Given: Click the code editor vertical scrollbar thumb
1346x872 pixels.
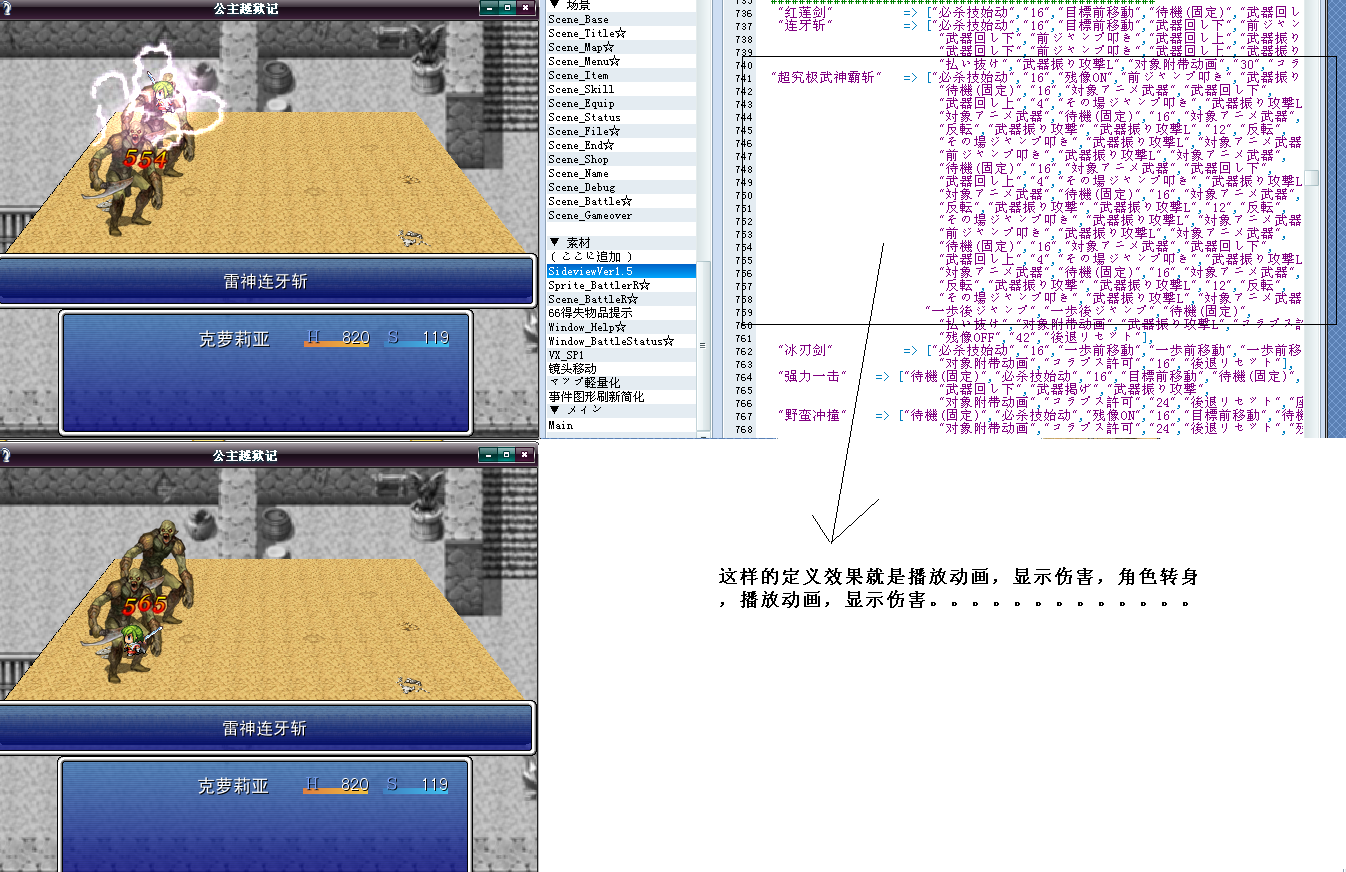Looking at the screenshot, I should tap(1310, 178).
